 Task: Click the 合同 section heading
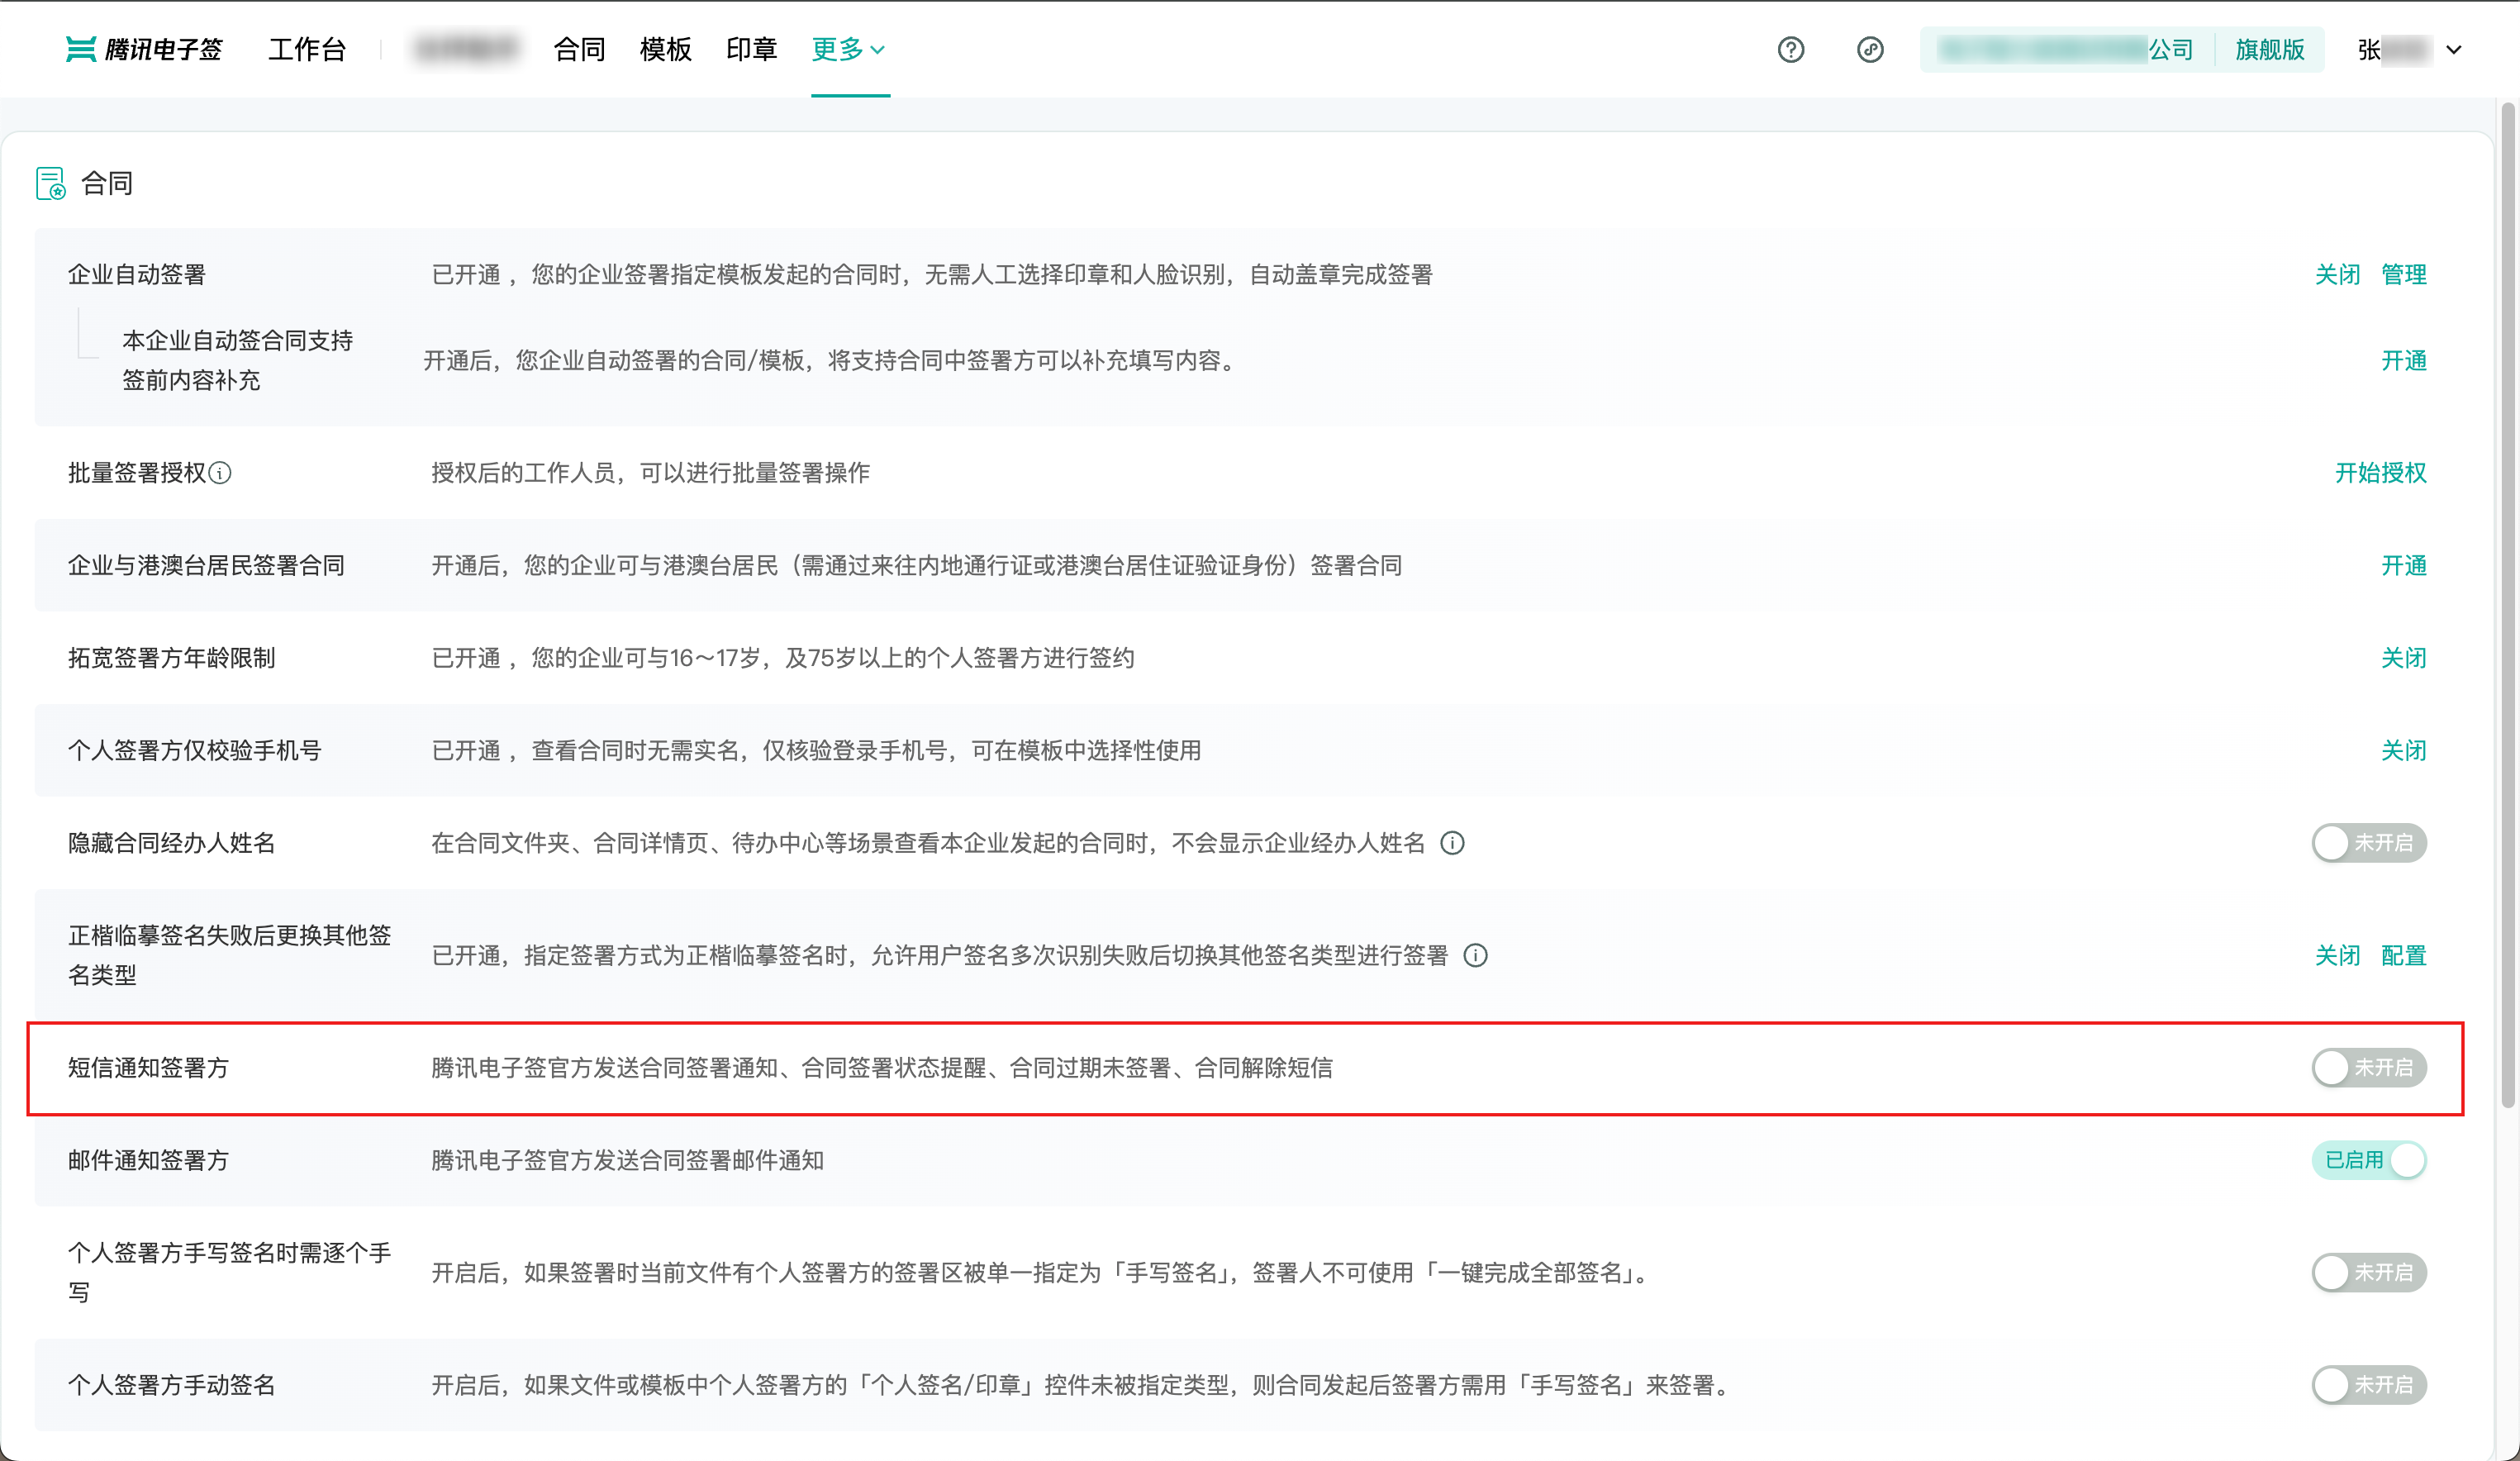tap(107, 183)
